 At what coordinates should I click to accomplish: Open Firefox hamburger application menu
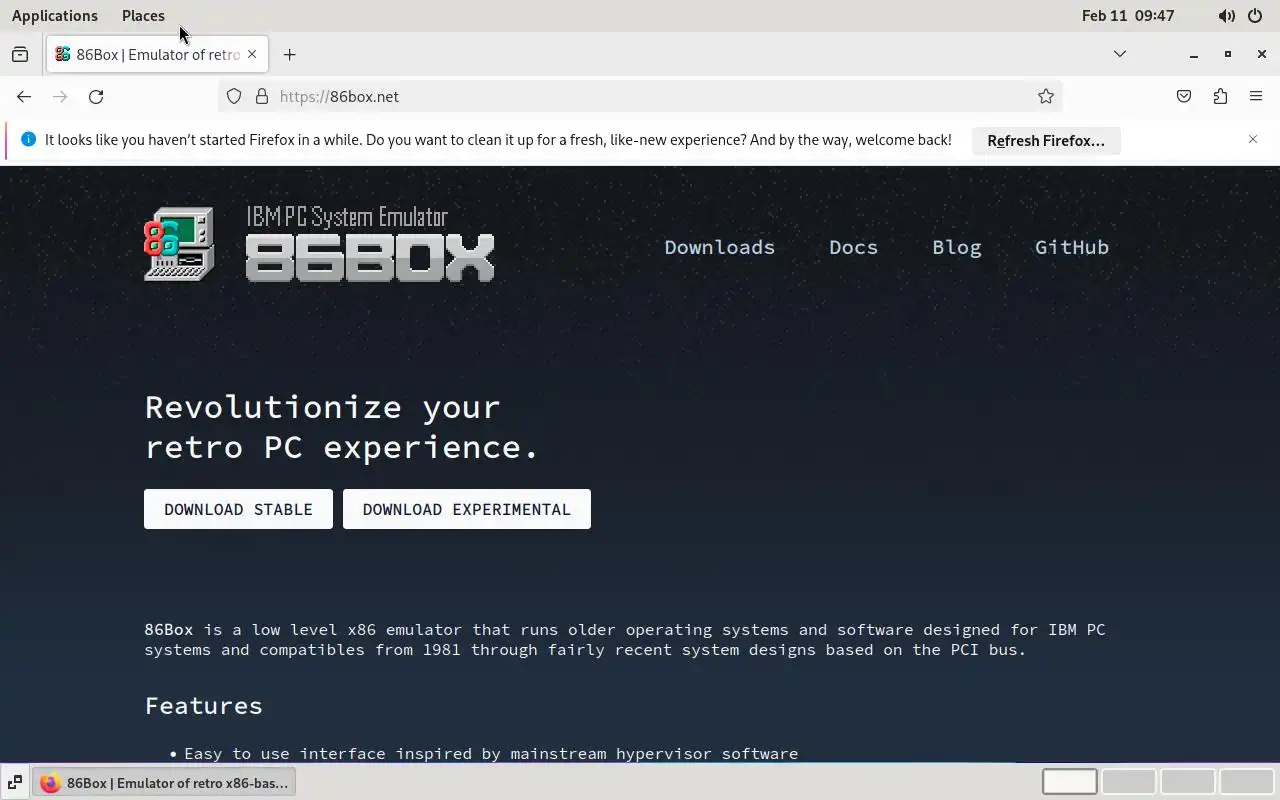[x=1256, y=97]
